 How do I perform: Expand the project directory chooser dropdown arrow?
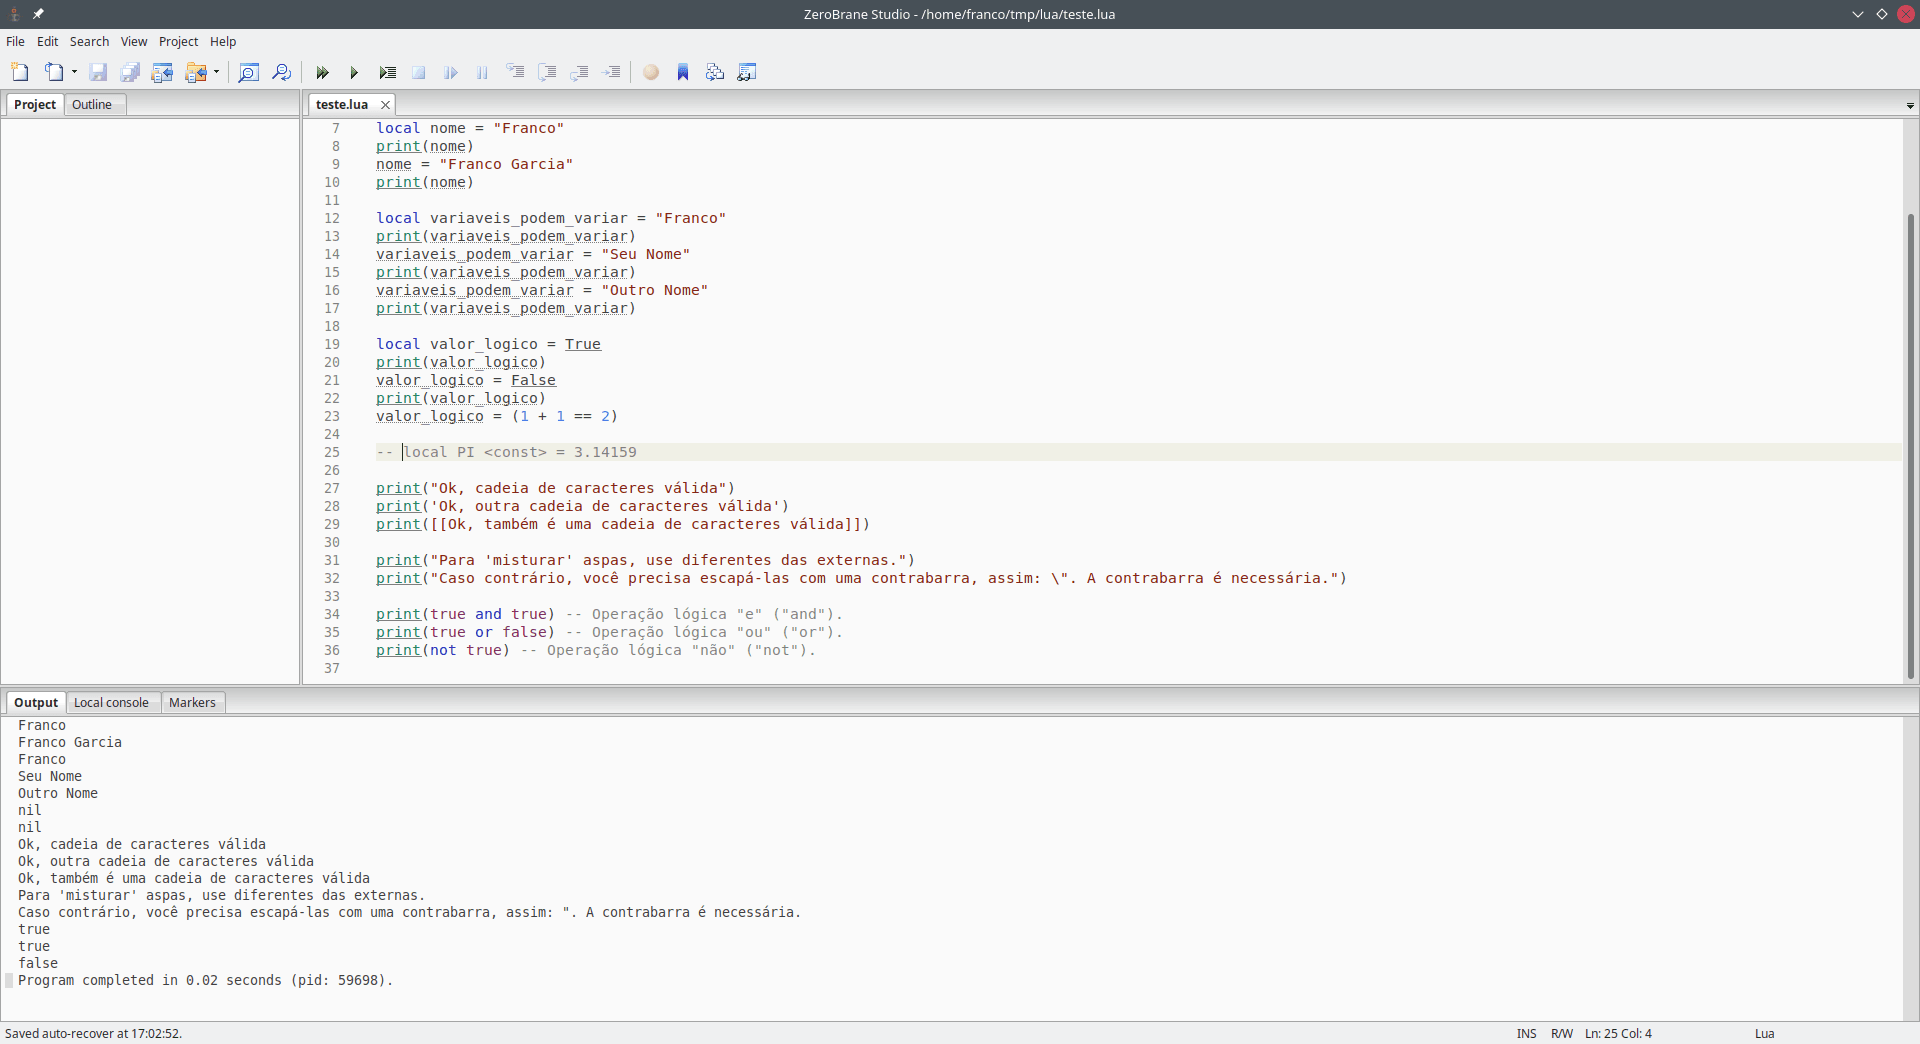click(216, 72)
